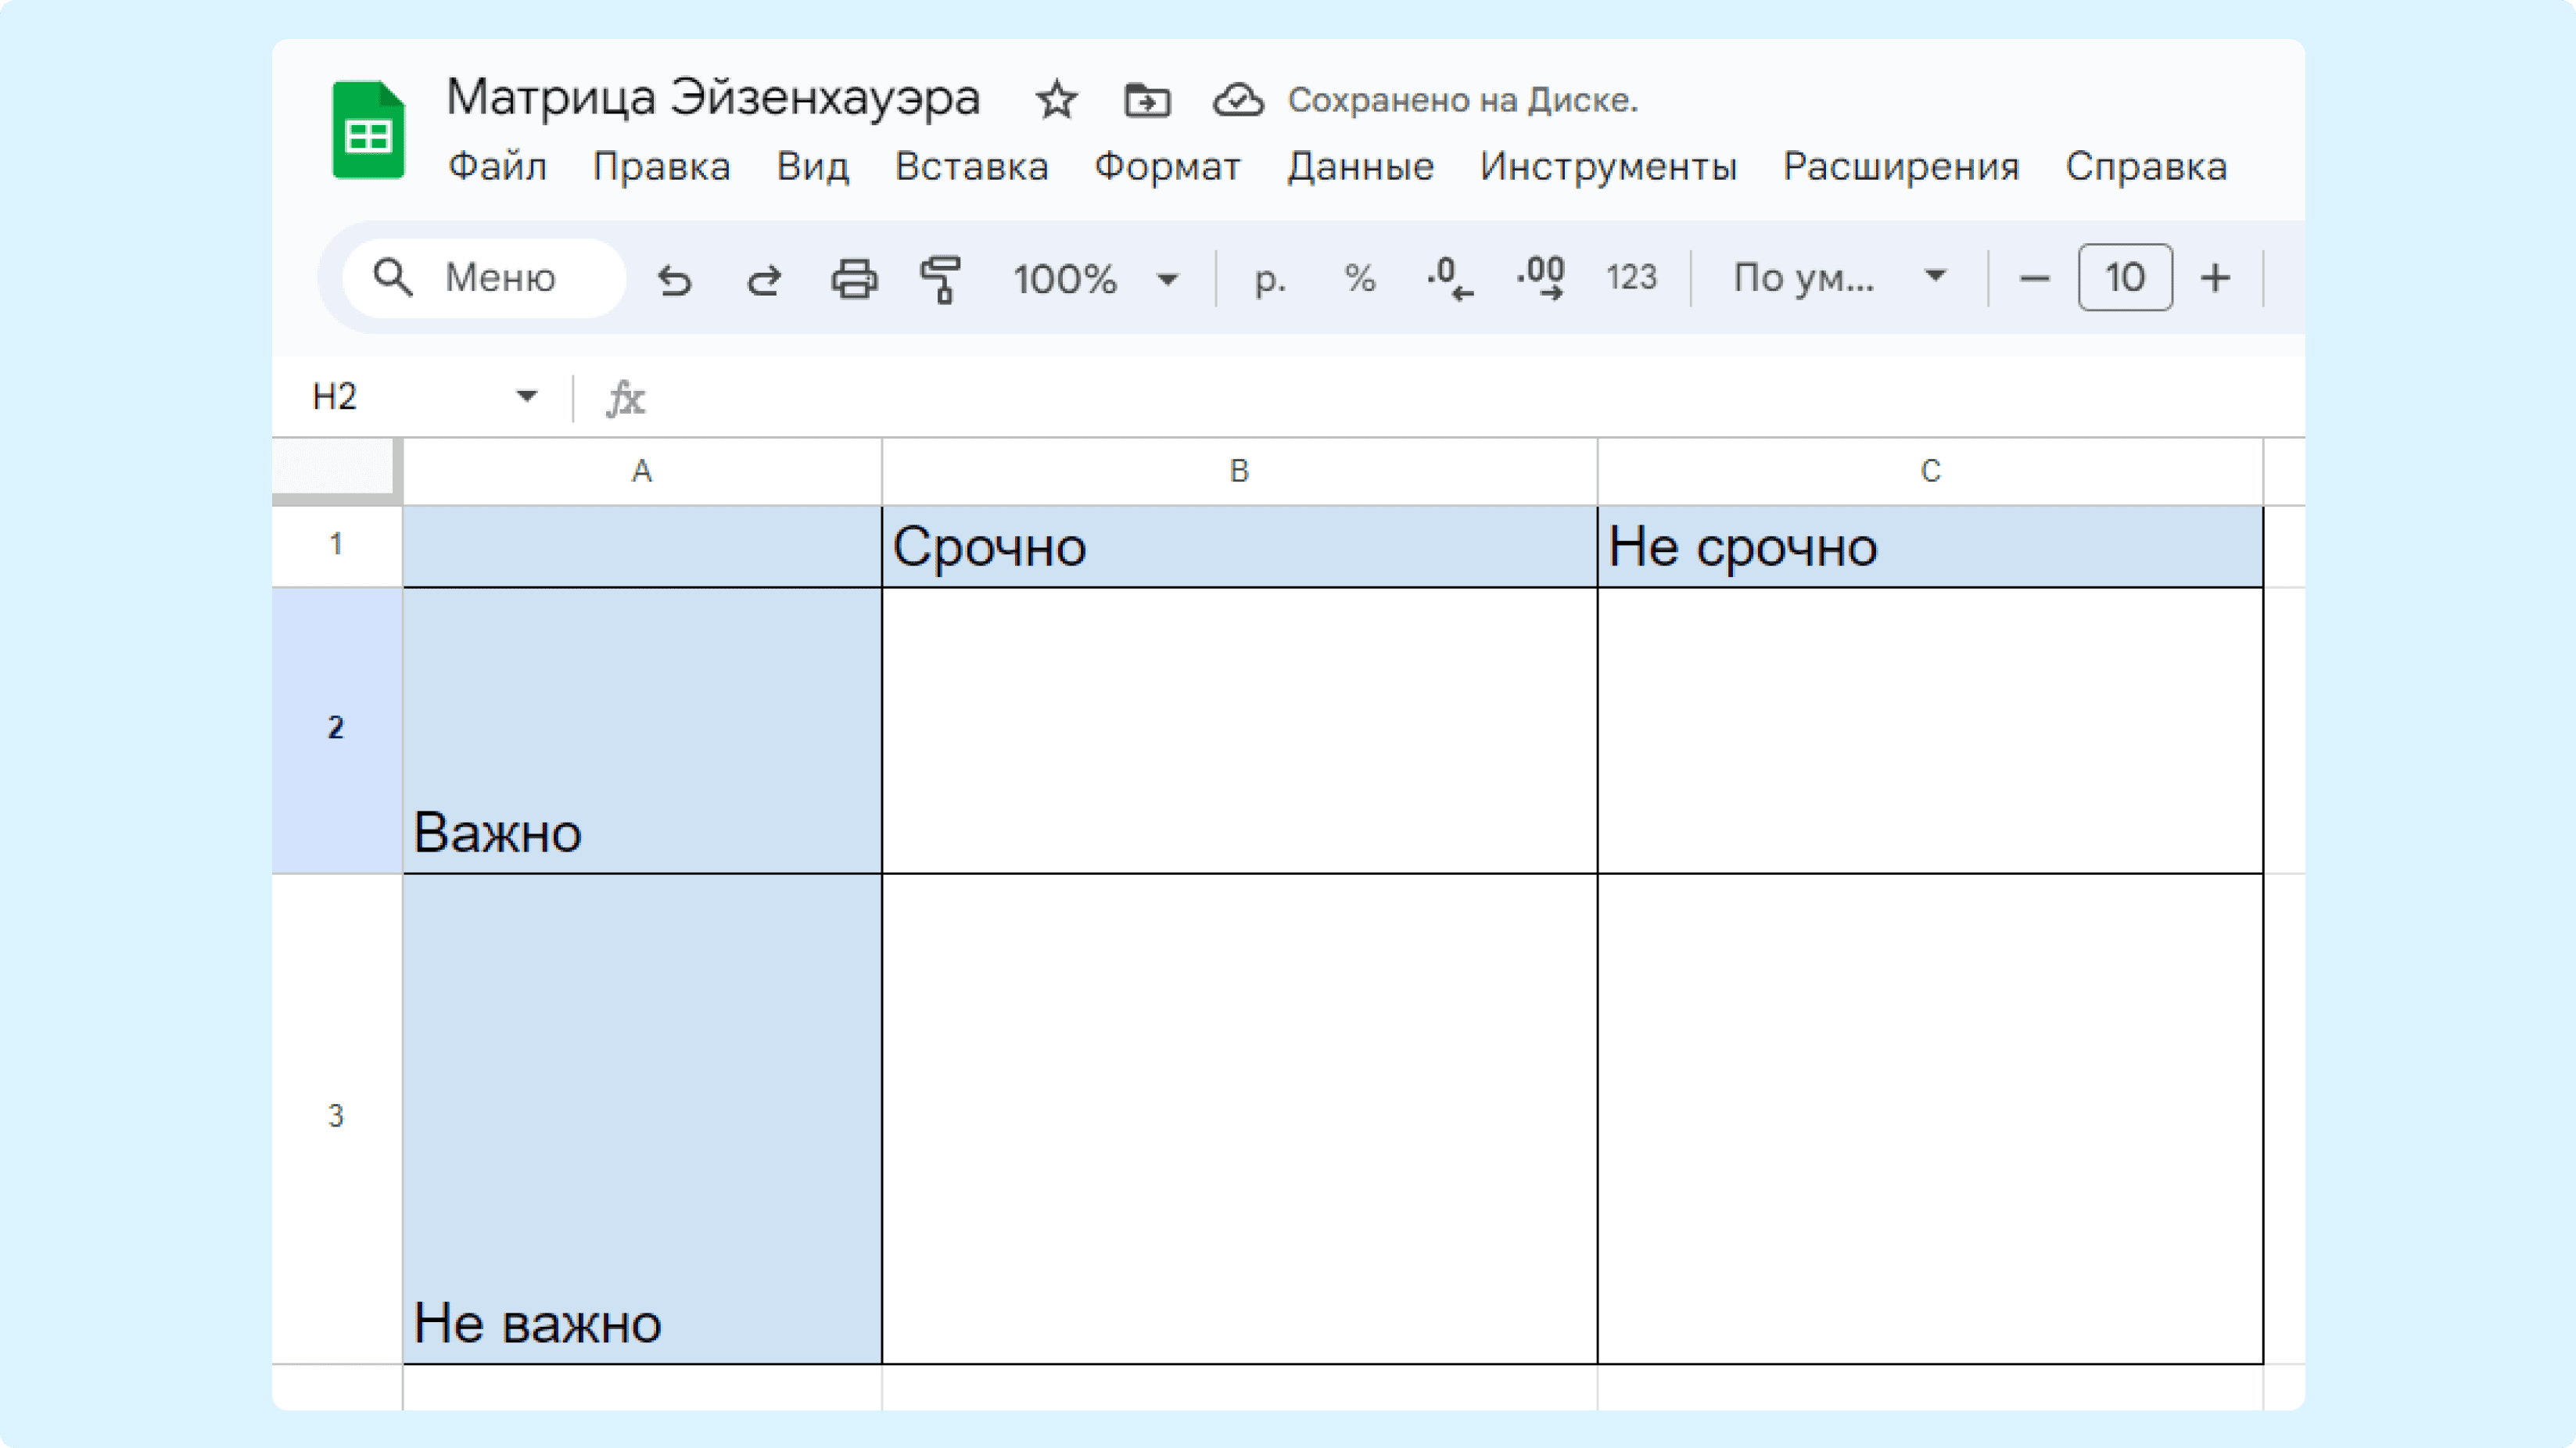
Task: Select empty cell B2 under Срочно
Action: pyautogui.click(x=1239, y=730)
